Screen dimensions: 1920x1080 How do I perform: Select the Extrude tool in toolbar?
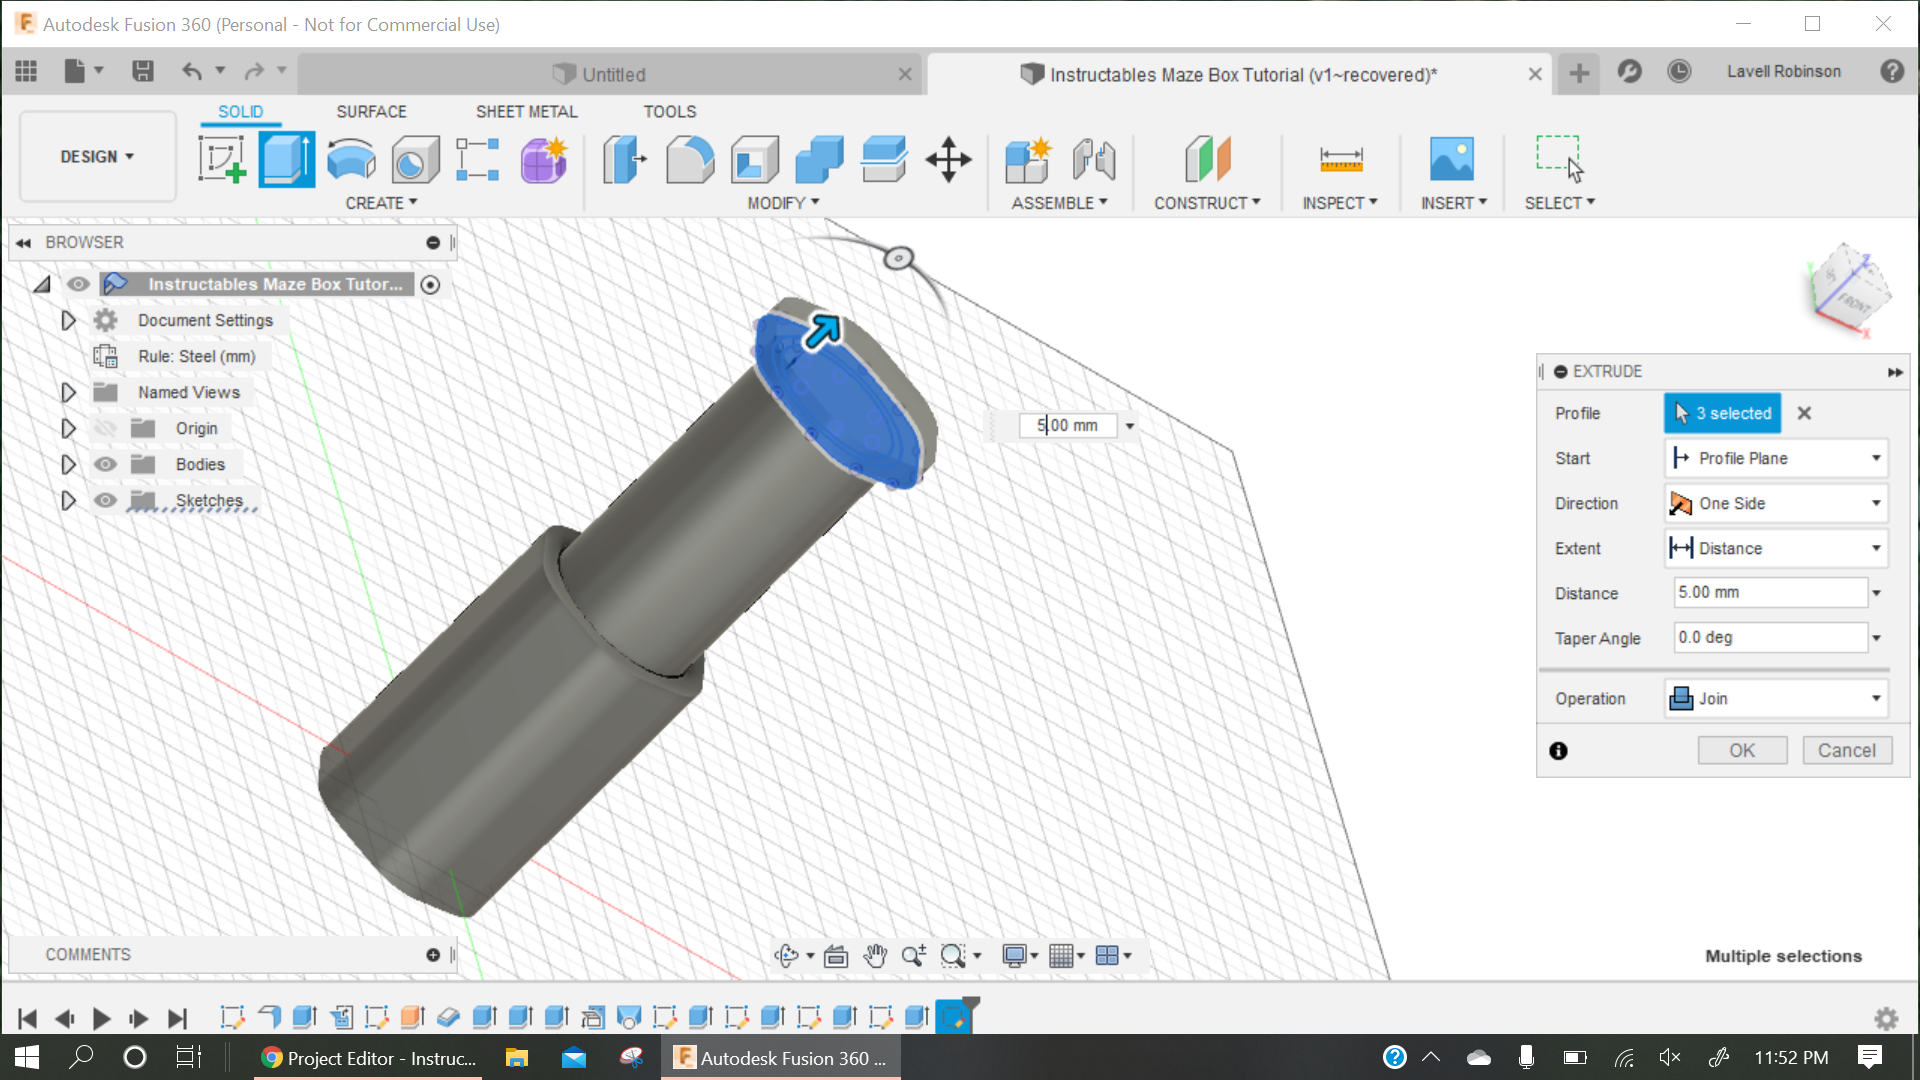[287, 160]
